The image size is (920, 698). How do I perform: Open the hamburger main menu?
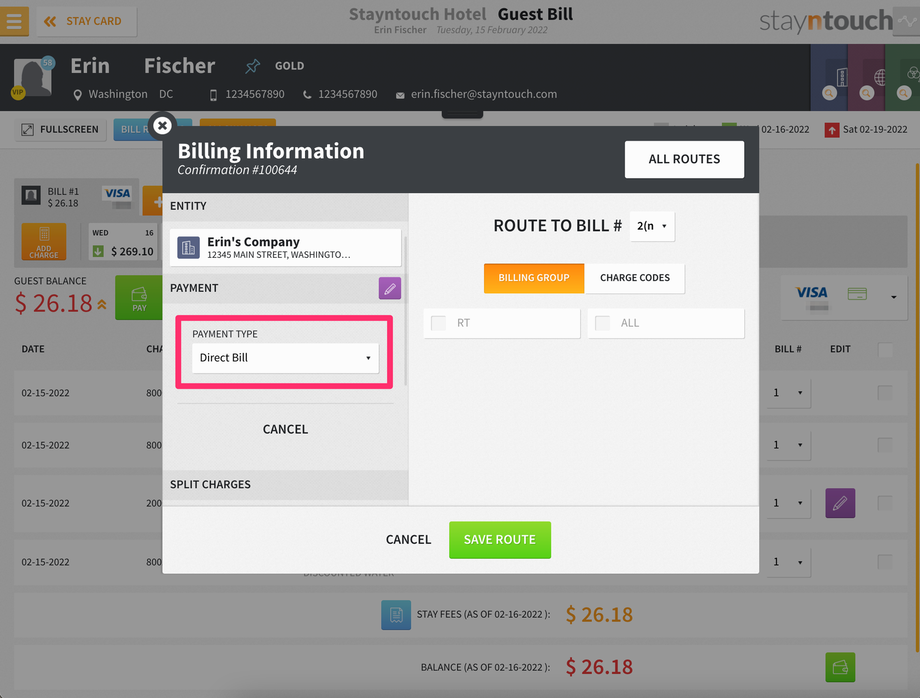point(13,21)
